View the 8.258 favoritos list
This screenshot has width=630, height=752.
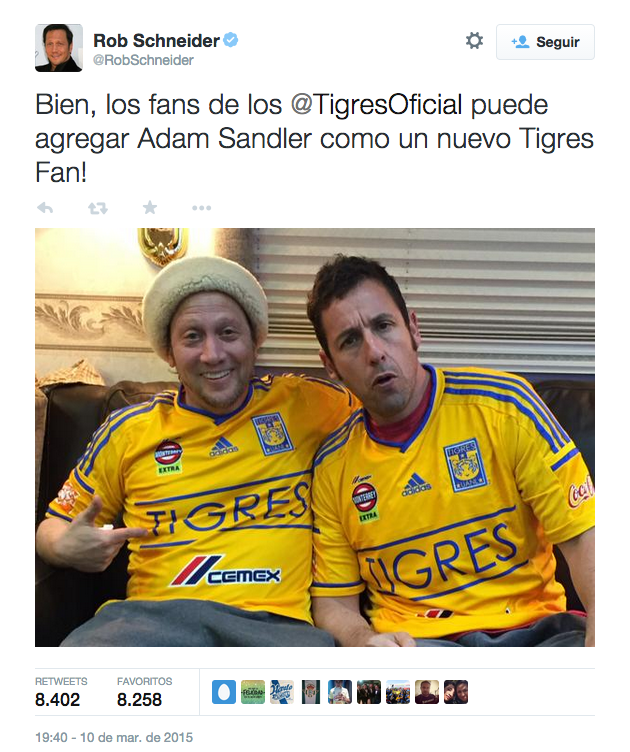[144, 692]
